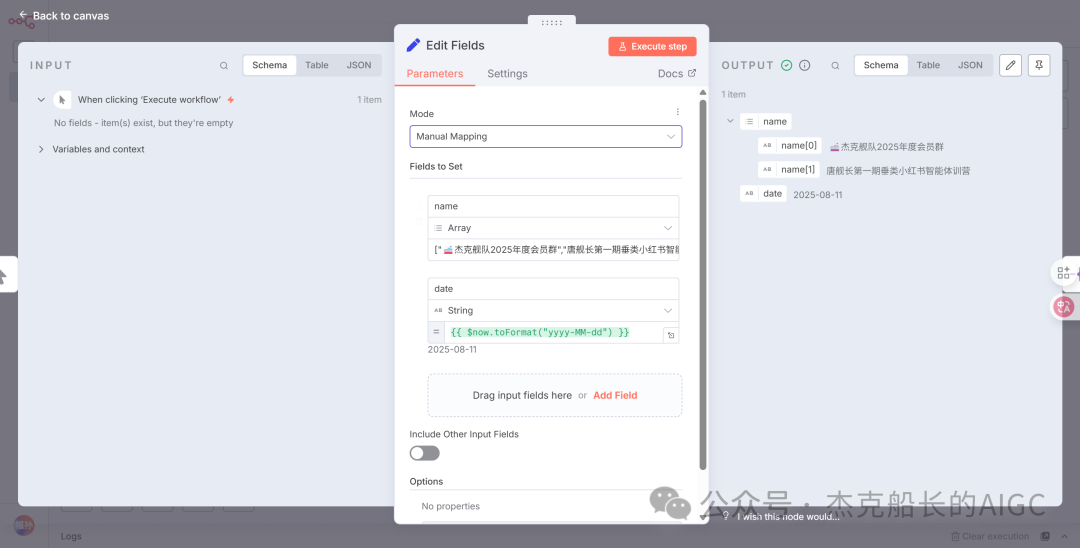Pin output data with the pin icon
1080x548 pixels.
coord(1039,65)
